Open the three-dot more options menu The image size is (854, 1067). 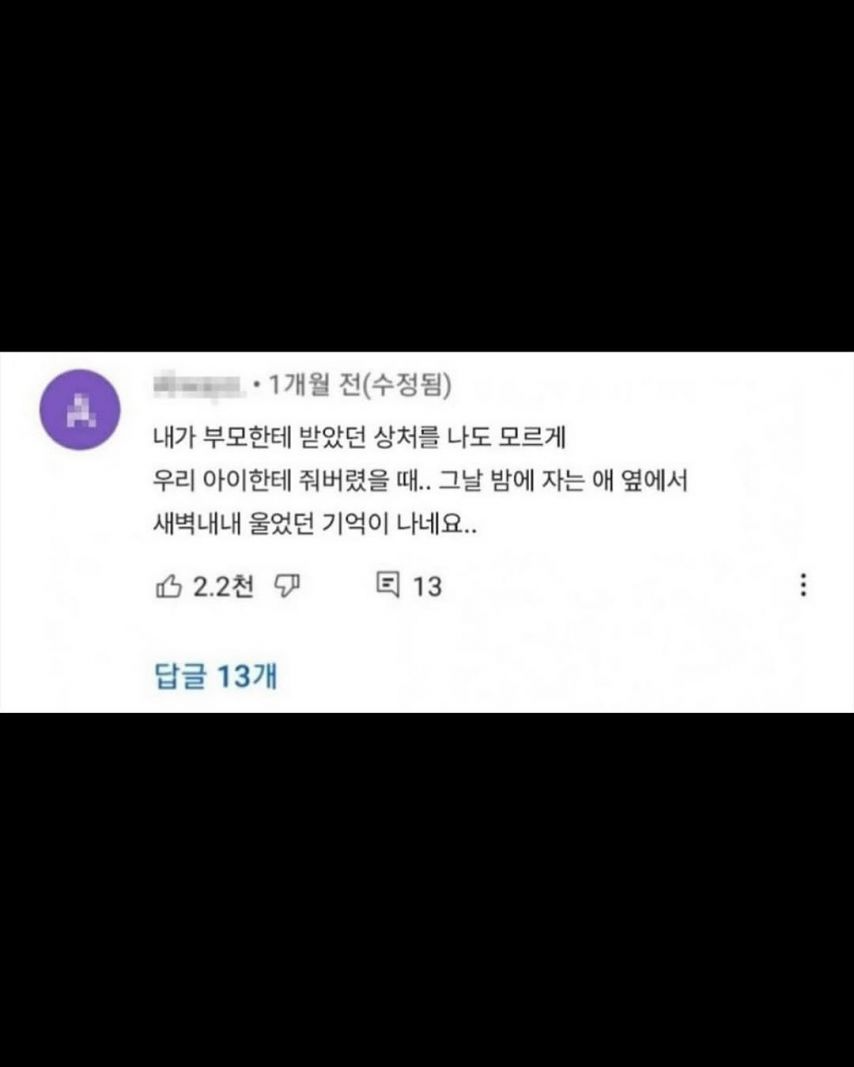coord(804,585)
